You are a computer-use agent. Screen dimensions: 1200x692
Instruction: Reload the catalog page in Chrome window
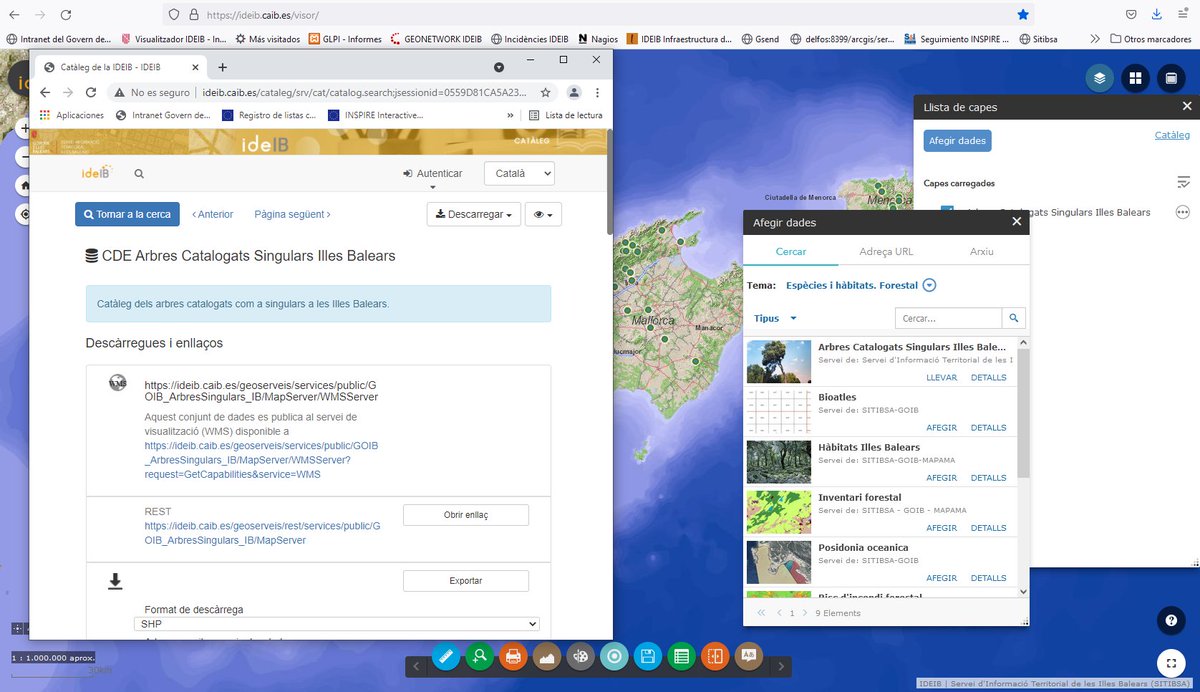[x=91, y=92]
